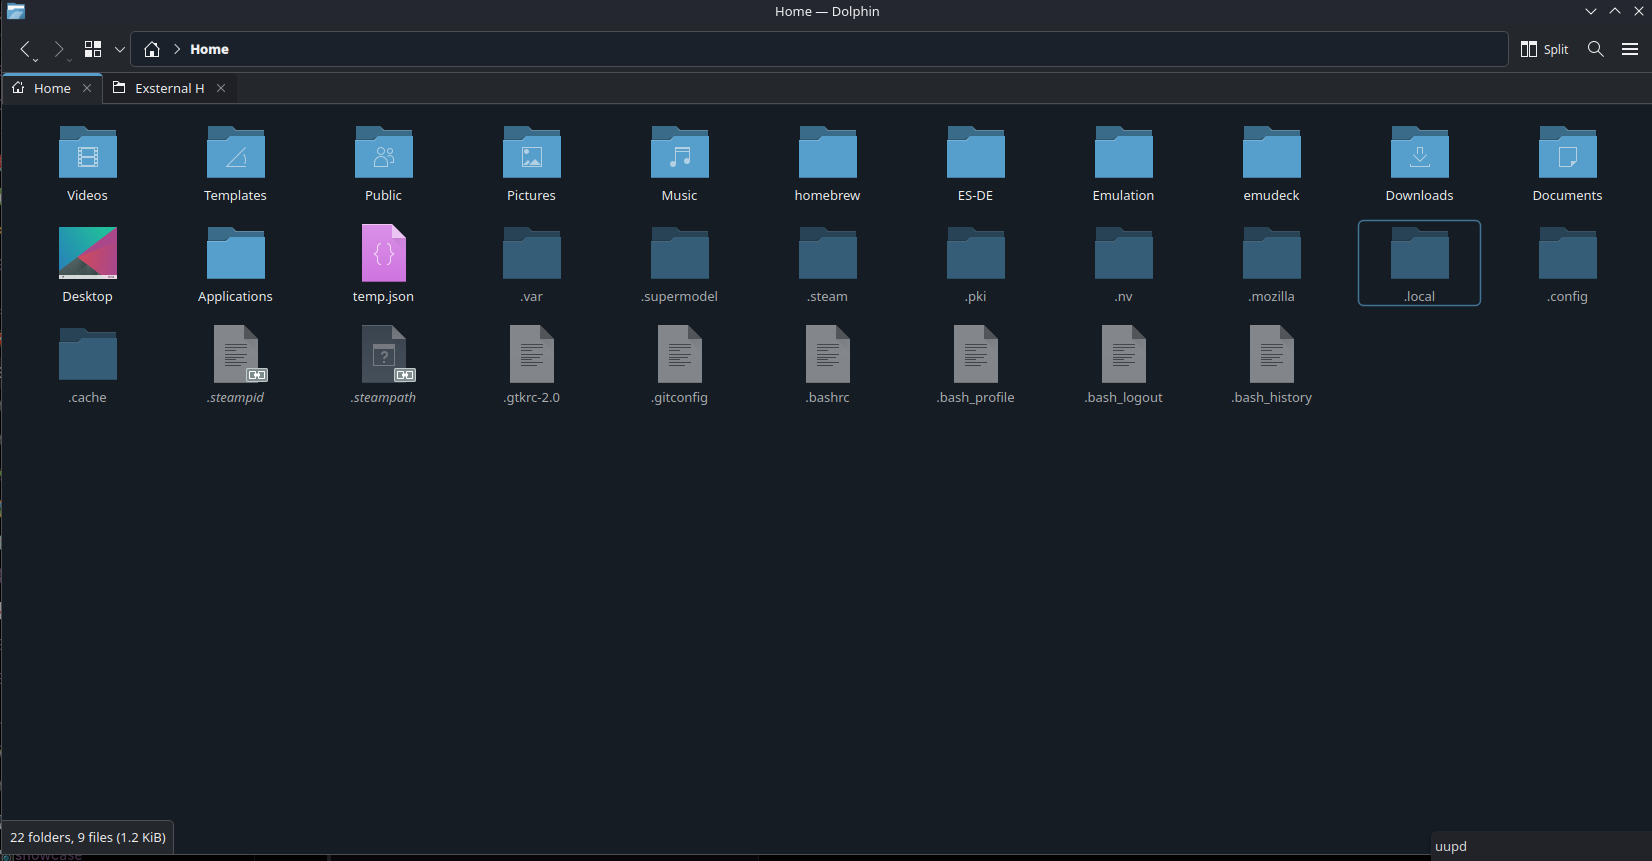This screenshot has height=861, width=1652.
Task: Switch to the Exsternal H tab
Action: (169, 88)
